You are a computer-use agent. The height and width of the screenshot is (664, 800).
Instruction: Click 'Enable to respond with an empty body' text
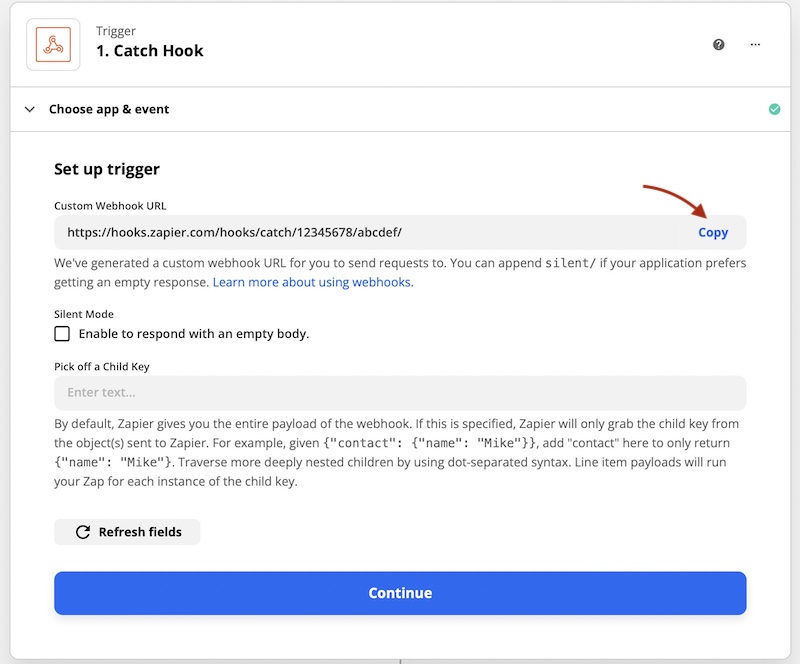point(194,334)
